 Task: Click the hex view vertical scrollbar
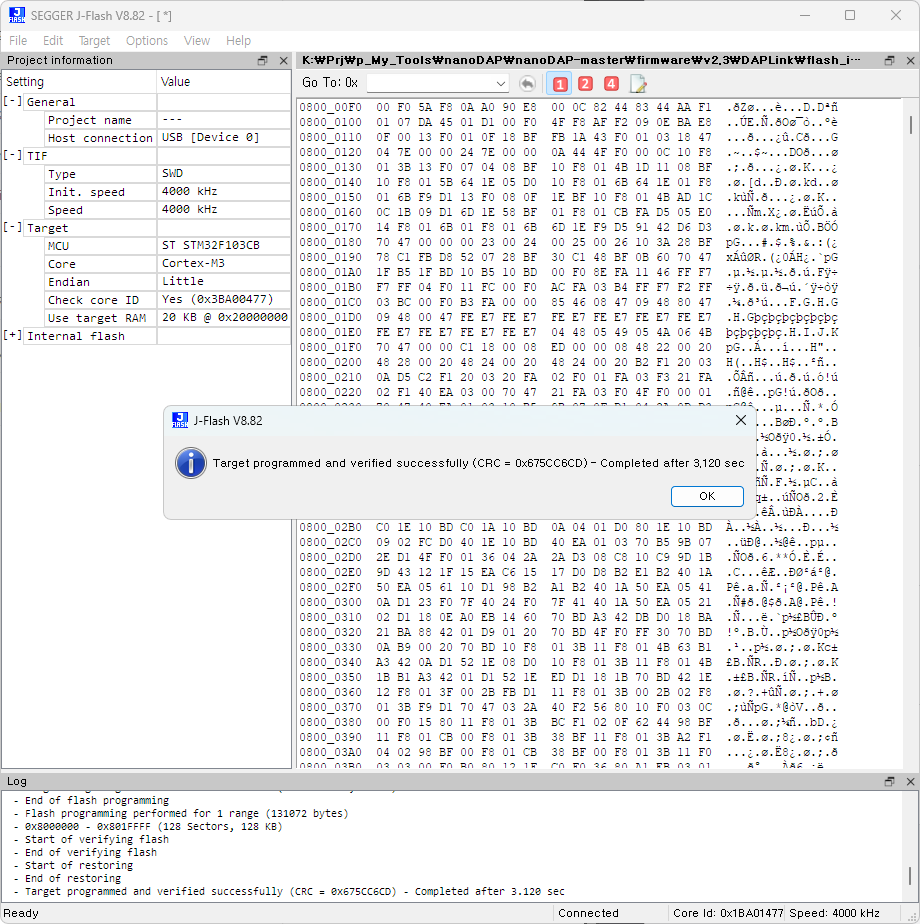coord(911,400)
